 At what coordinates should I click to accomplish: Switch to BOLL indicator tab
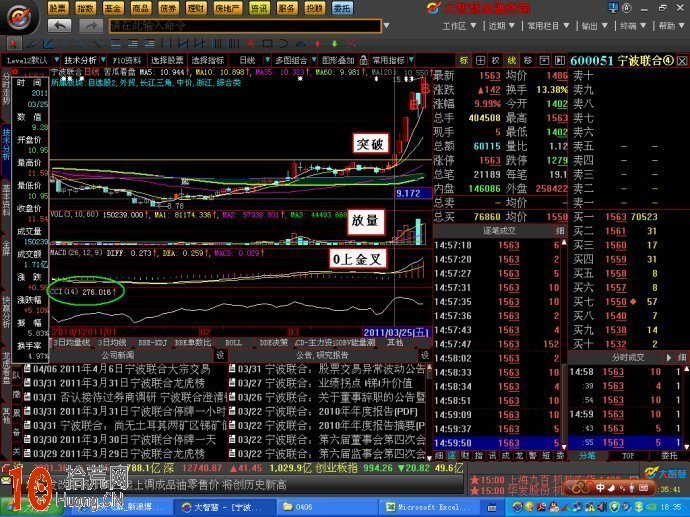(x=233, y=342)
